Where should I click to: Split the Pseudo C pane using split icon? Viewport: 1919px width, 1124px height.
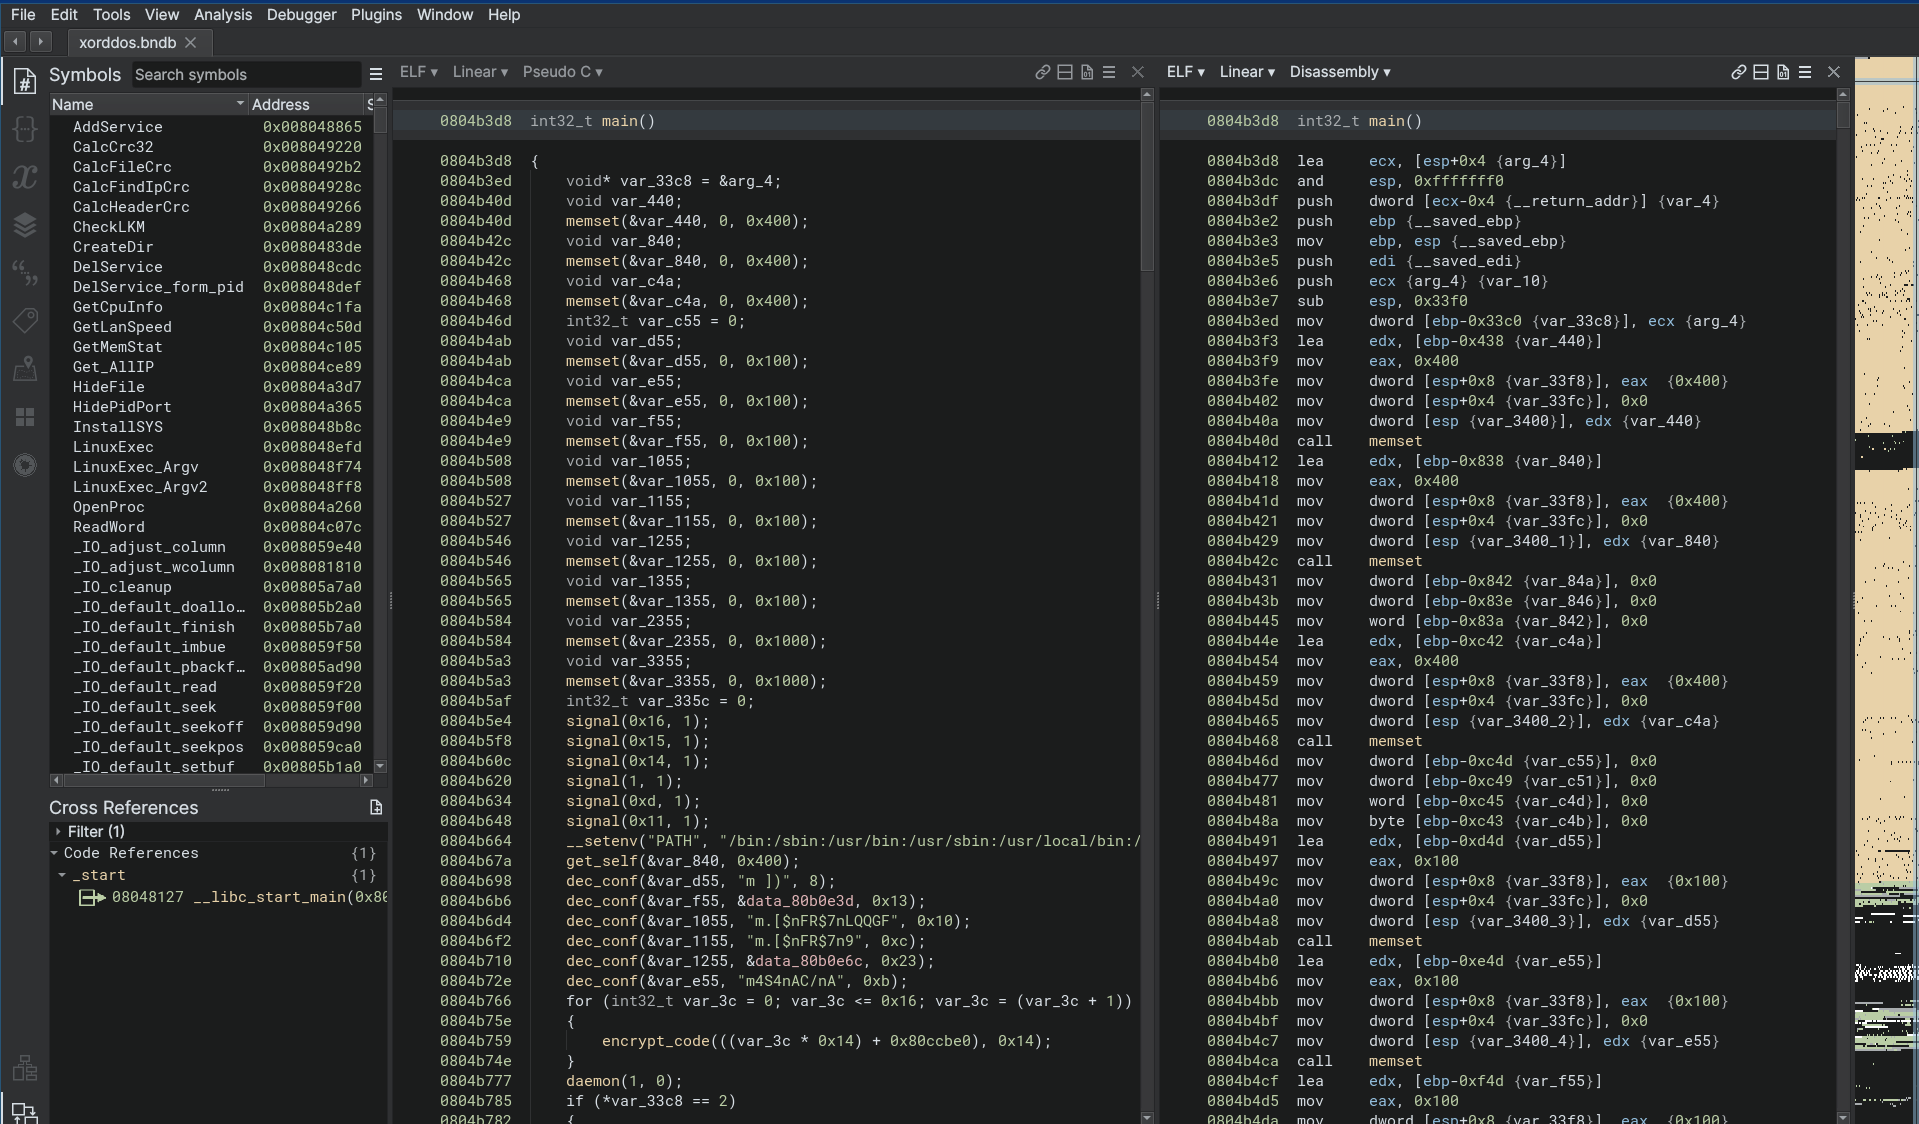pyautogui.click(x=1064, y=72)
